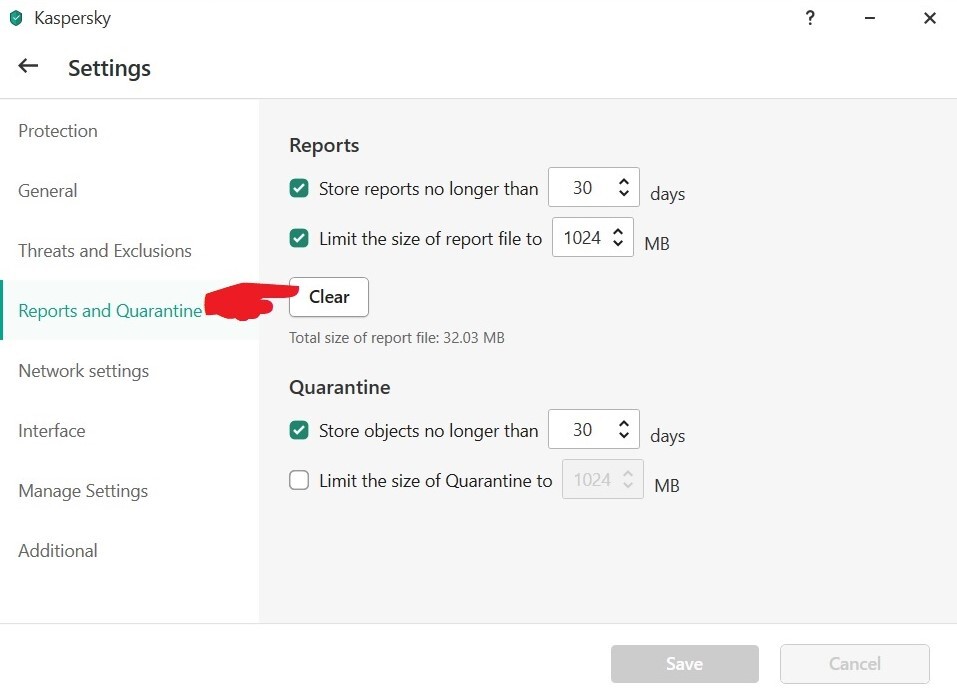957x699 pixels.
Task: Close the Kaspersky window
Action: click(930, 18)
